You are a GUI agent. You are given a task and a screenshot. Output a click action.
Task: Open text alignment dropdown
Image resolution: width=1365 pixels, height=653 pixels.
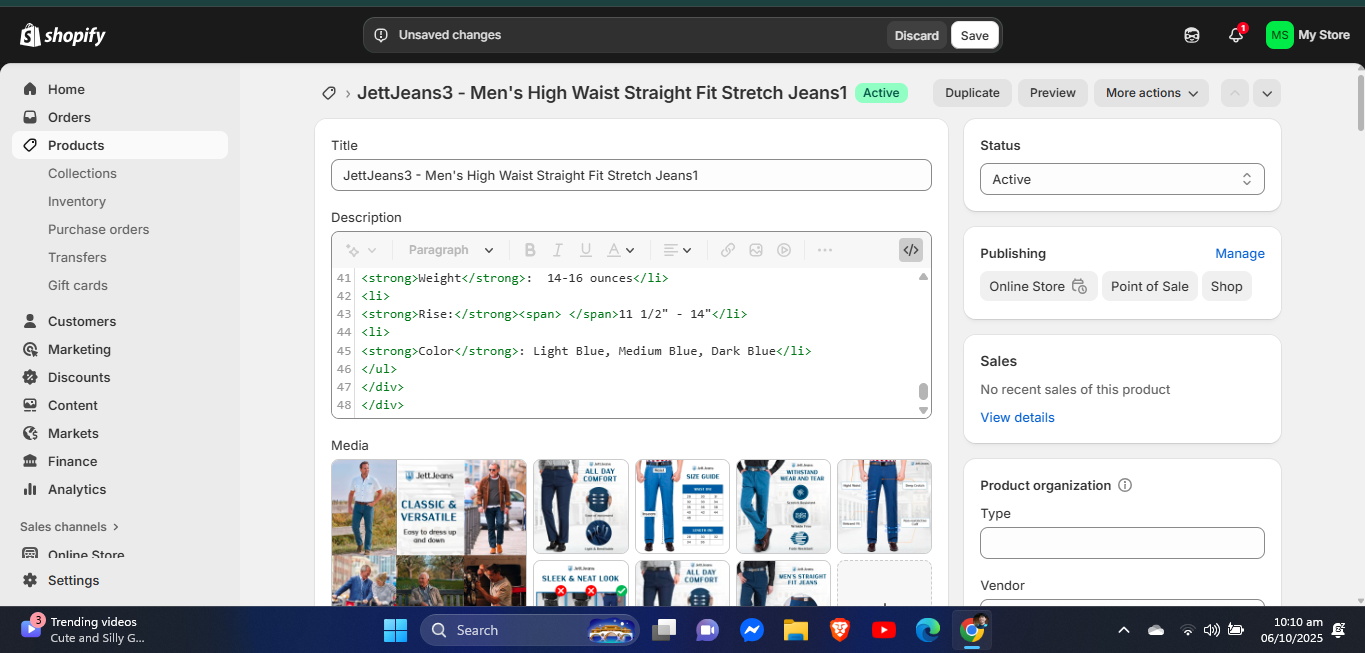678,250
